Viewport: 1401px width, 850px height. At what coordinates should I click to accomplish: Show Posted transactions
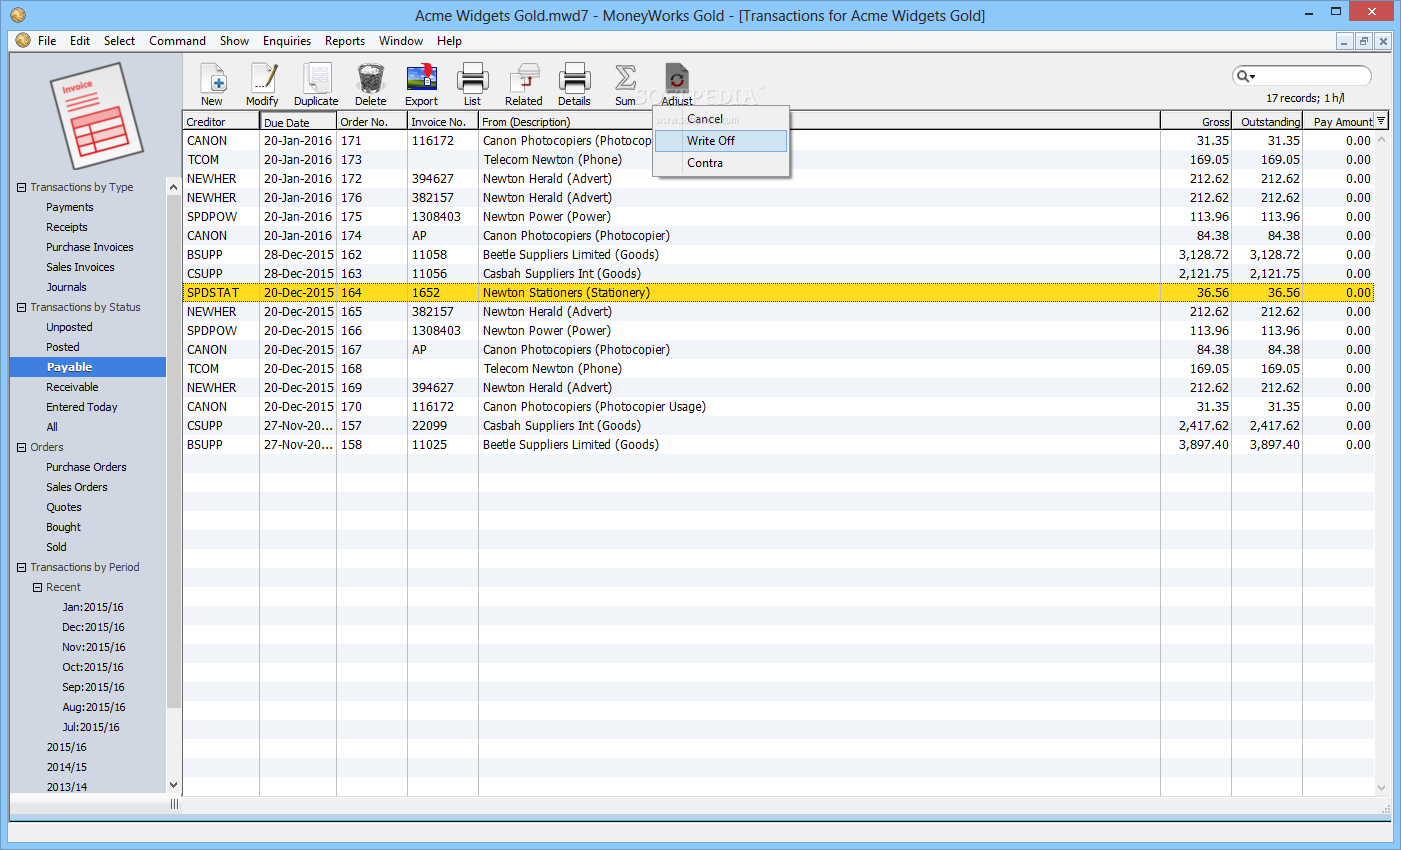point(62,347)
